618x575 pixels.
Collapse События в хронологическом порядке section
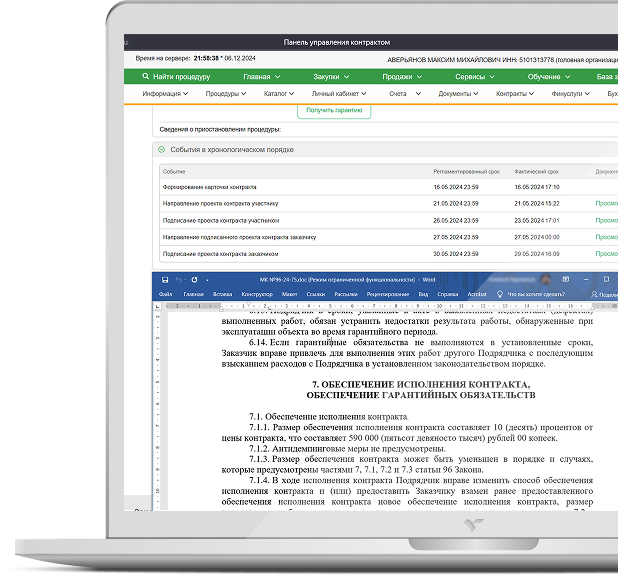pyautogui.click(x=161, y=149)
